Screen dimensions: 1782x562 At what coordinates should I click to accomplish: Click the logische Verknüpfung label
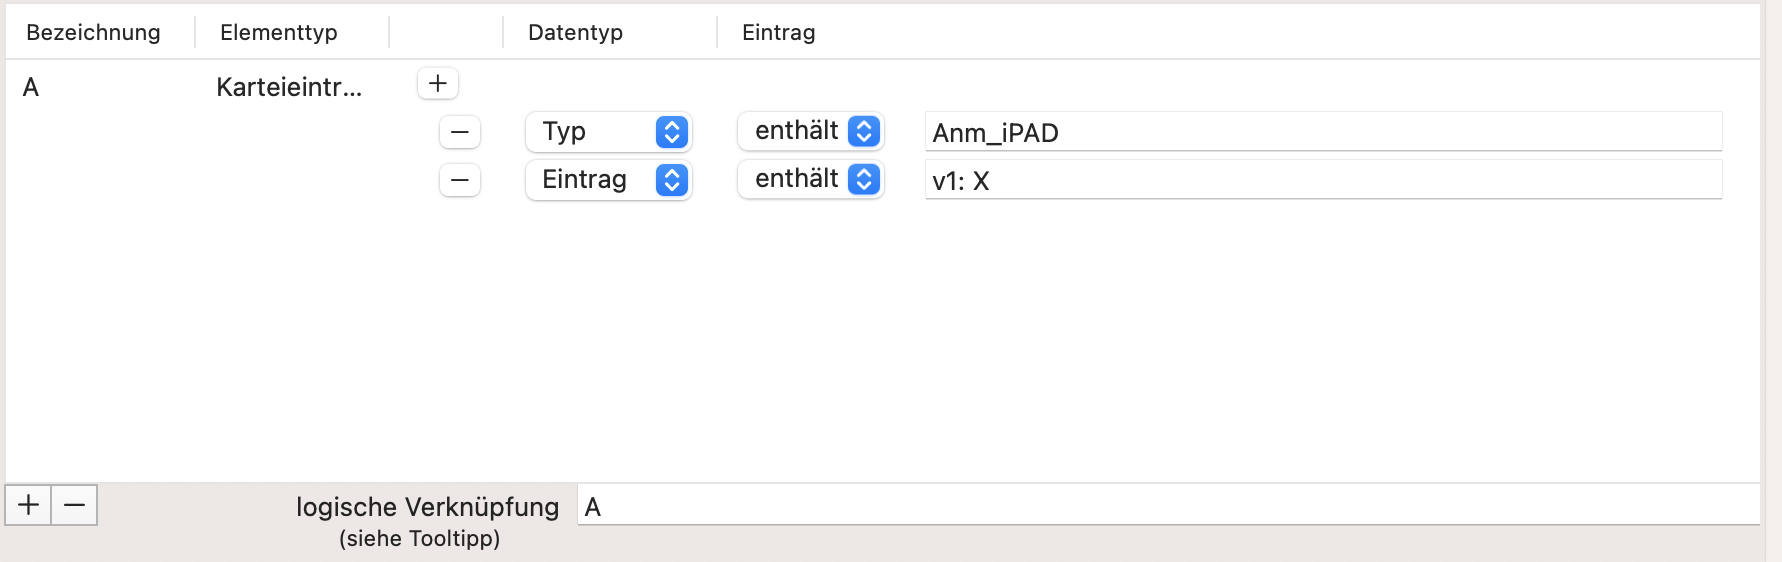[x=428, y=507]
